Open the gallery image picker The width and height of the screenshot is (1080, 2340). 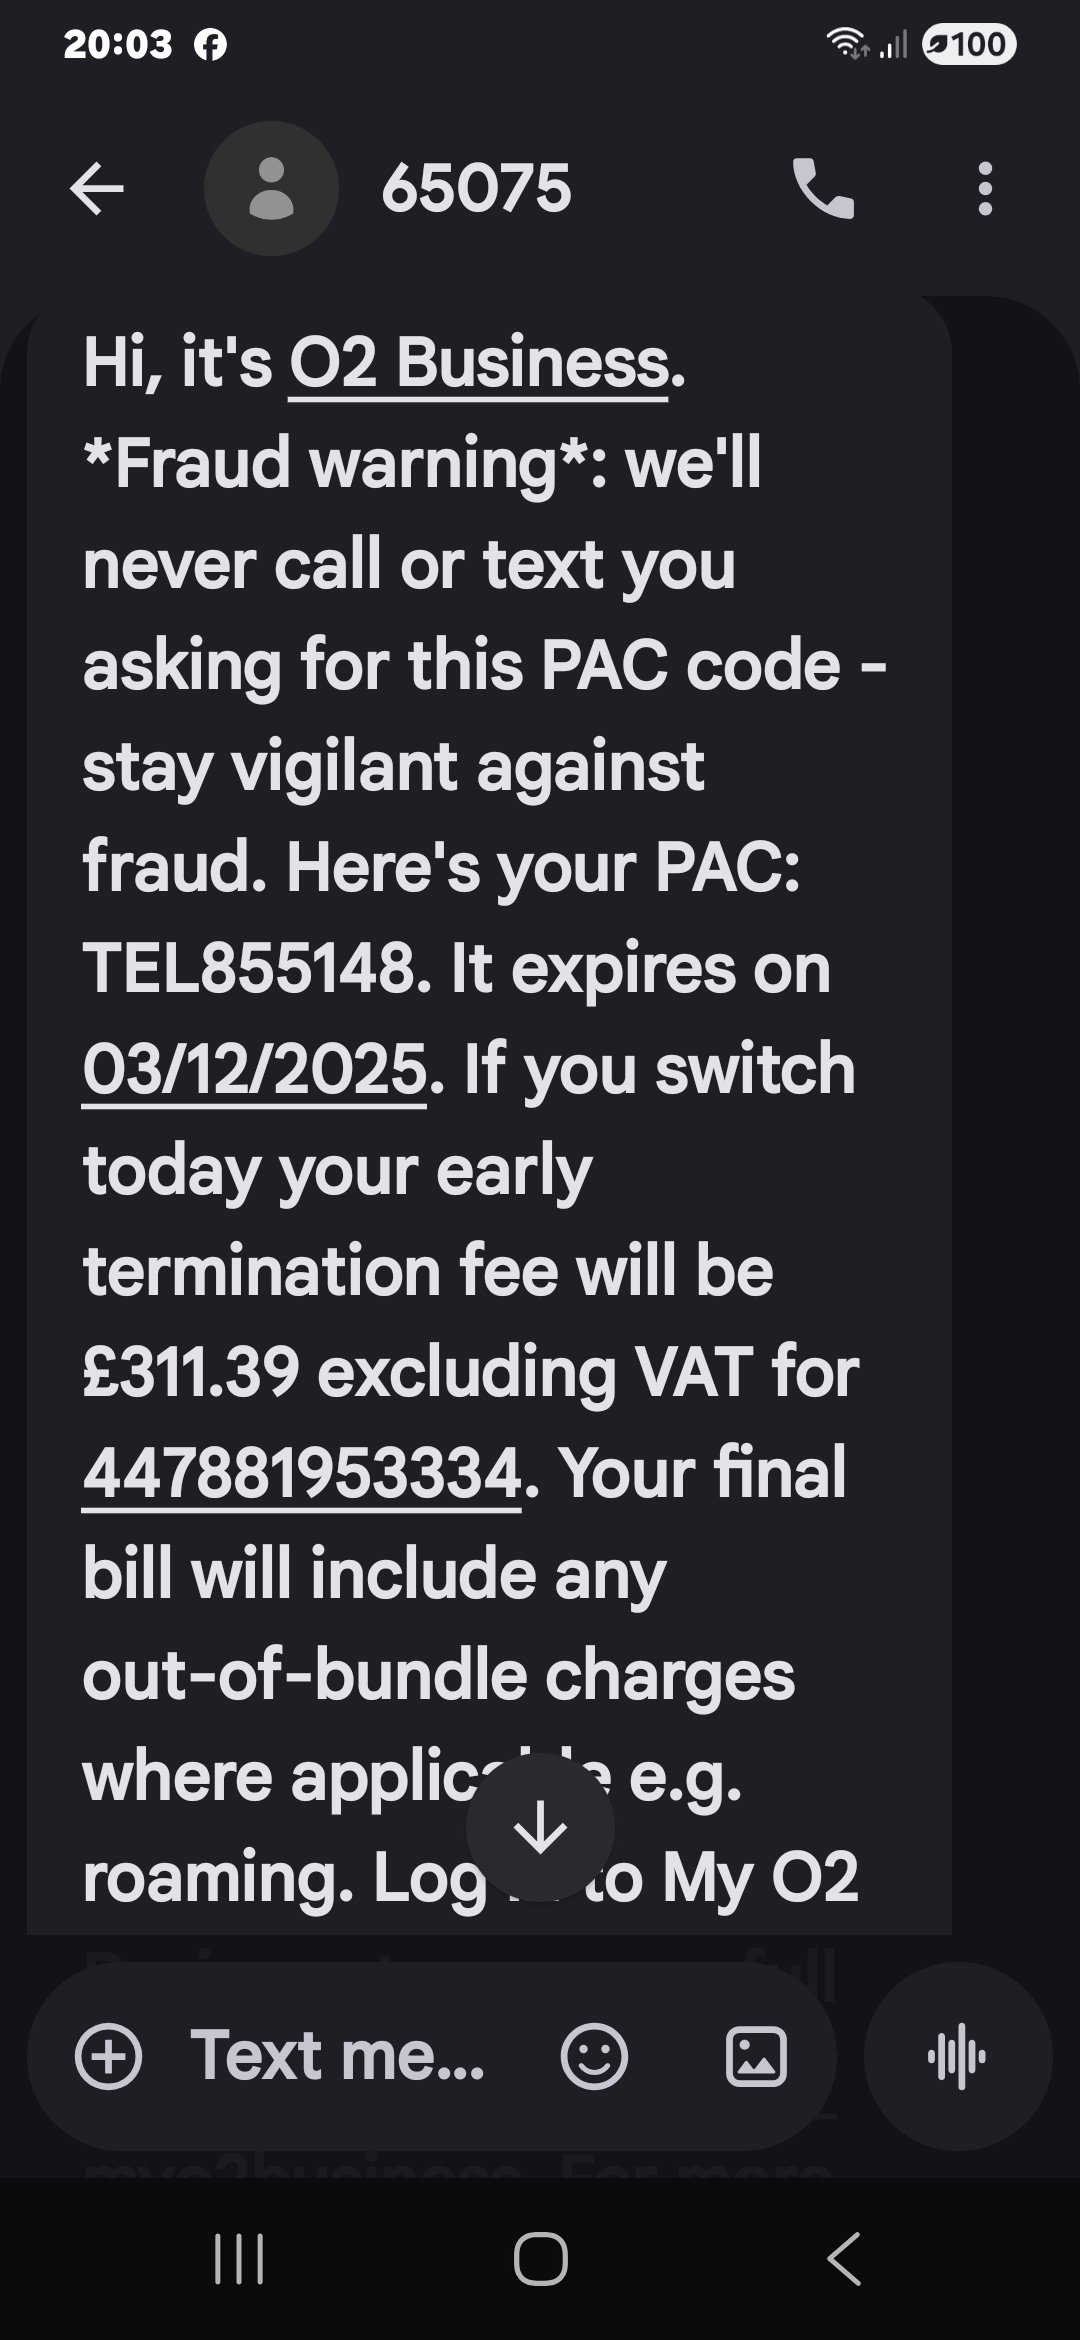point(756,2056)
